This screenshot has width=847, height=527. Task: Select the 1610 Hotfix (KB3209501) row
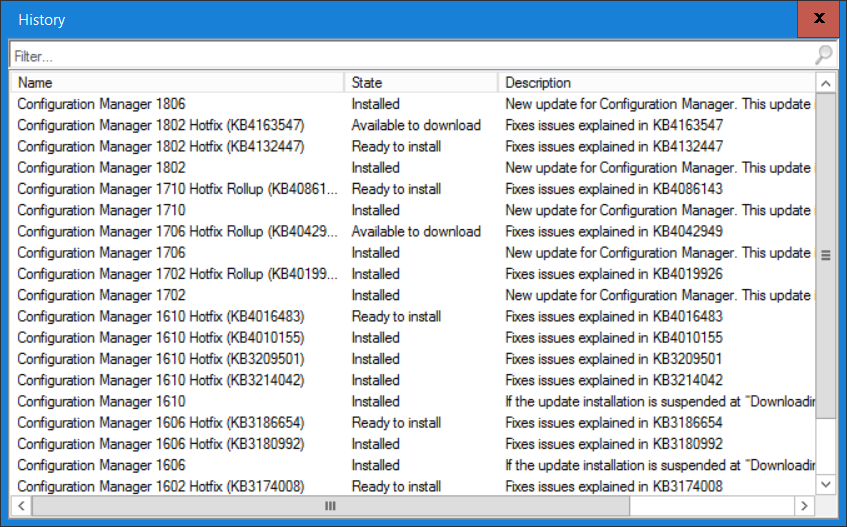click(x=413, y=359)
